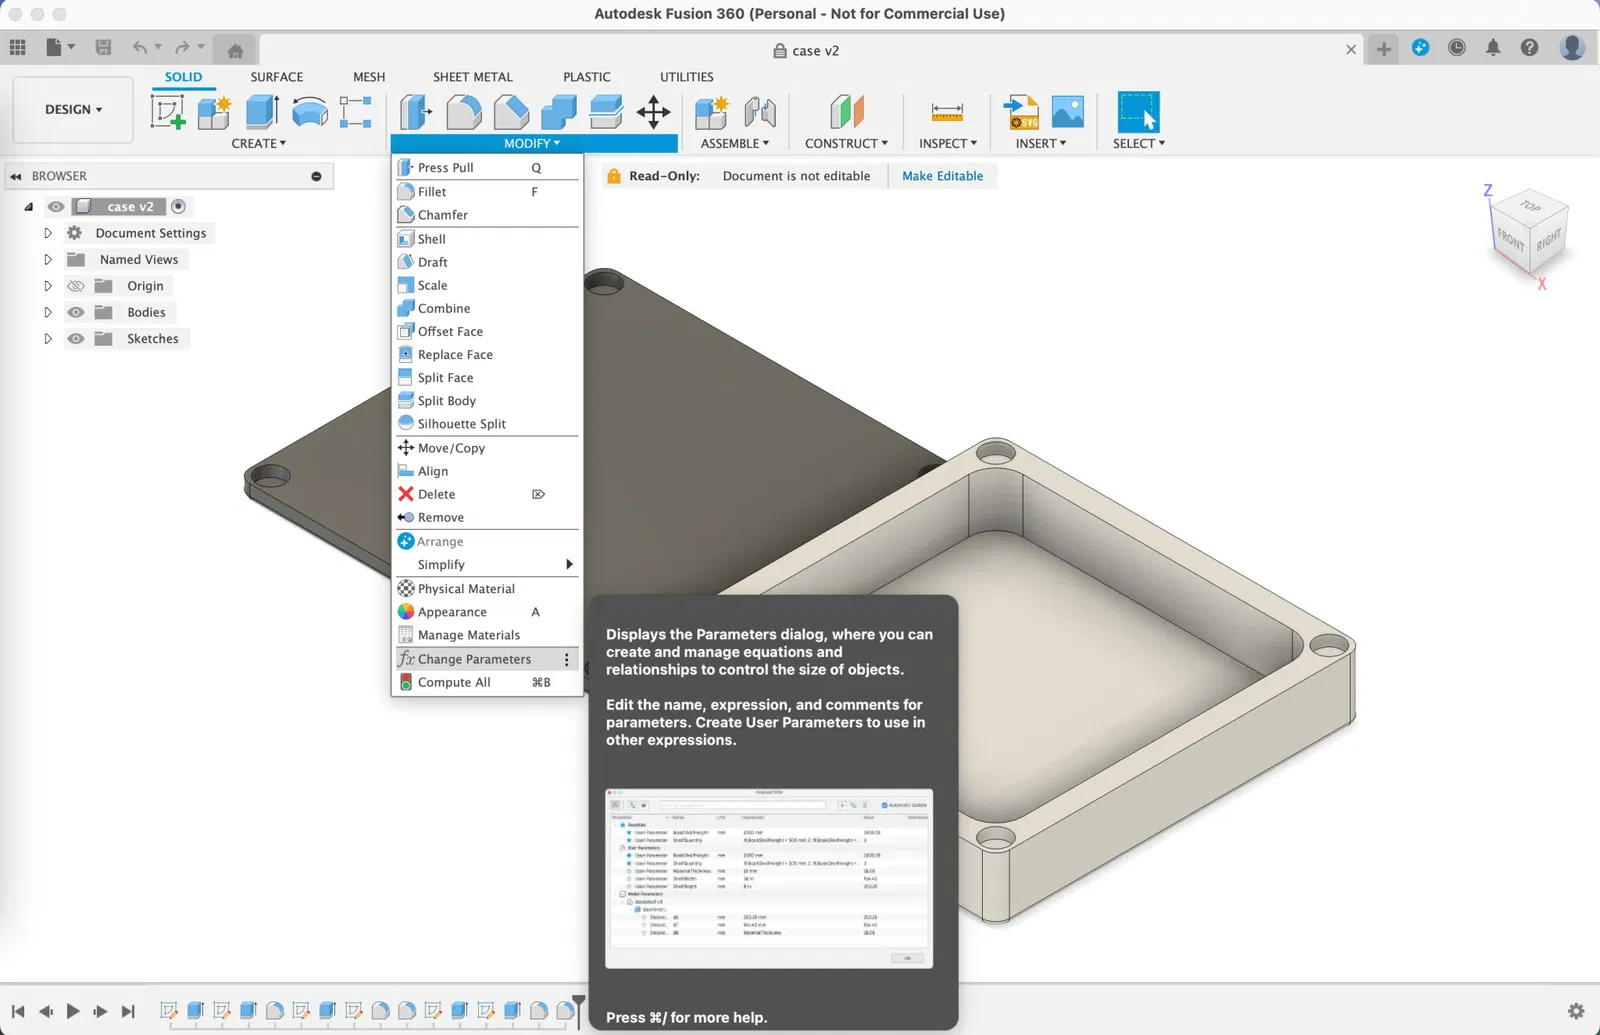Click the Joint tool under Assemble

(x=760, y=112)
